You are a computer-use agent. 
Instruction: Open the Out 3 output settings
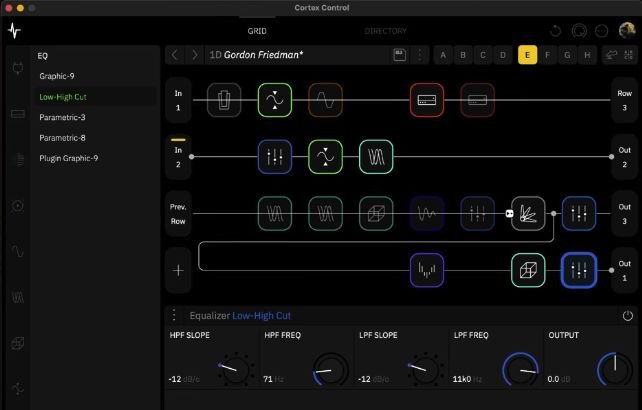pyautogui.click(x=624, y=213)
